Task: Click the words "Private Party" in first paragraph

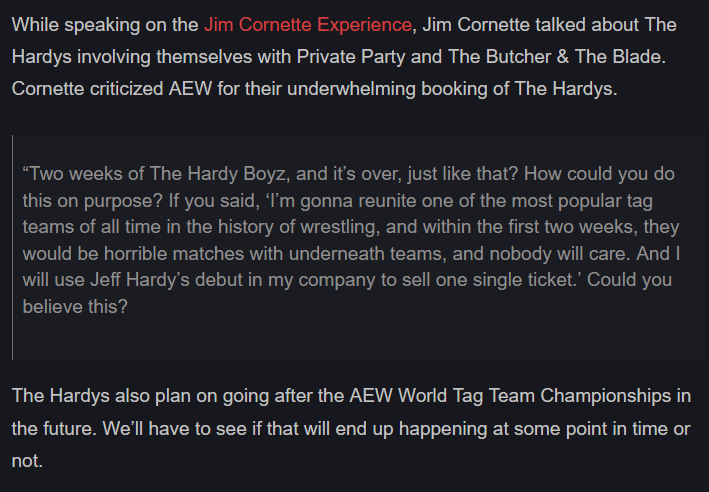Action: tap(369, 57)
